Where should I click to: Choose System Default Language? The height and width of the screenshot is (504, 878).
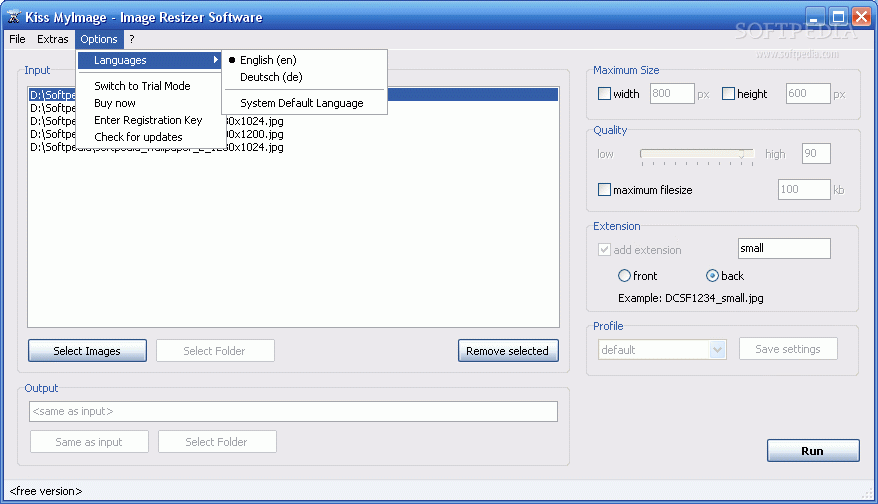(x=304, y=103)
